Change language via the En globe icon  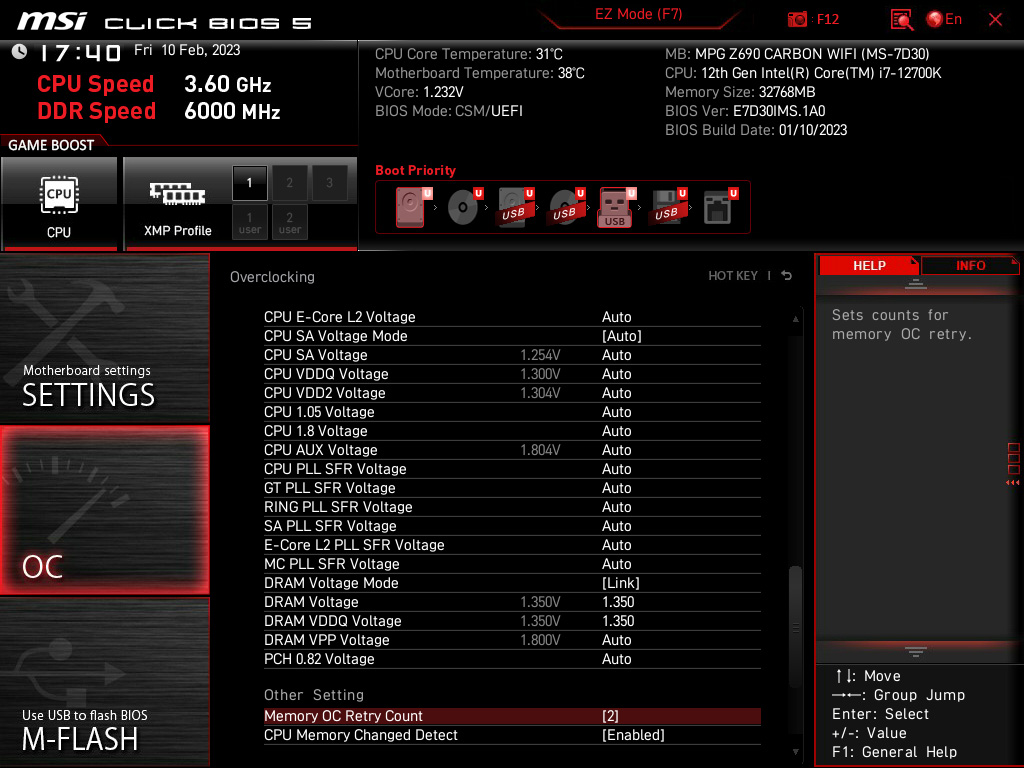point(944,20)
